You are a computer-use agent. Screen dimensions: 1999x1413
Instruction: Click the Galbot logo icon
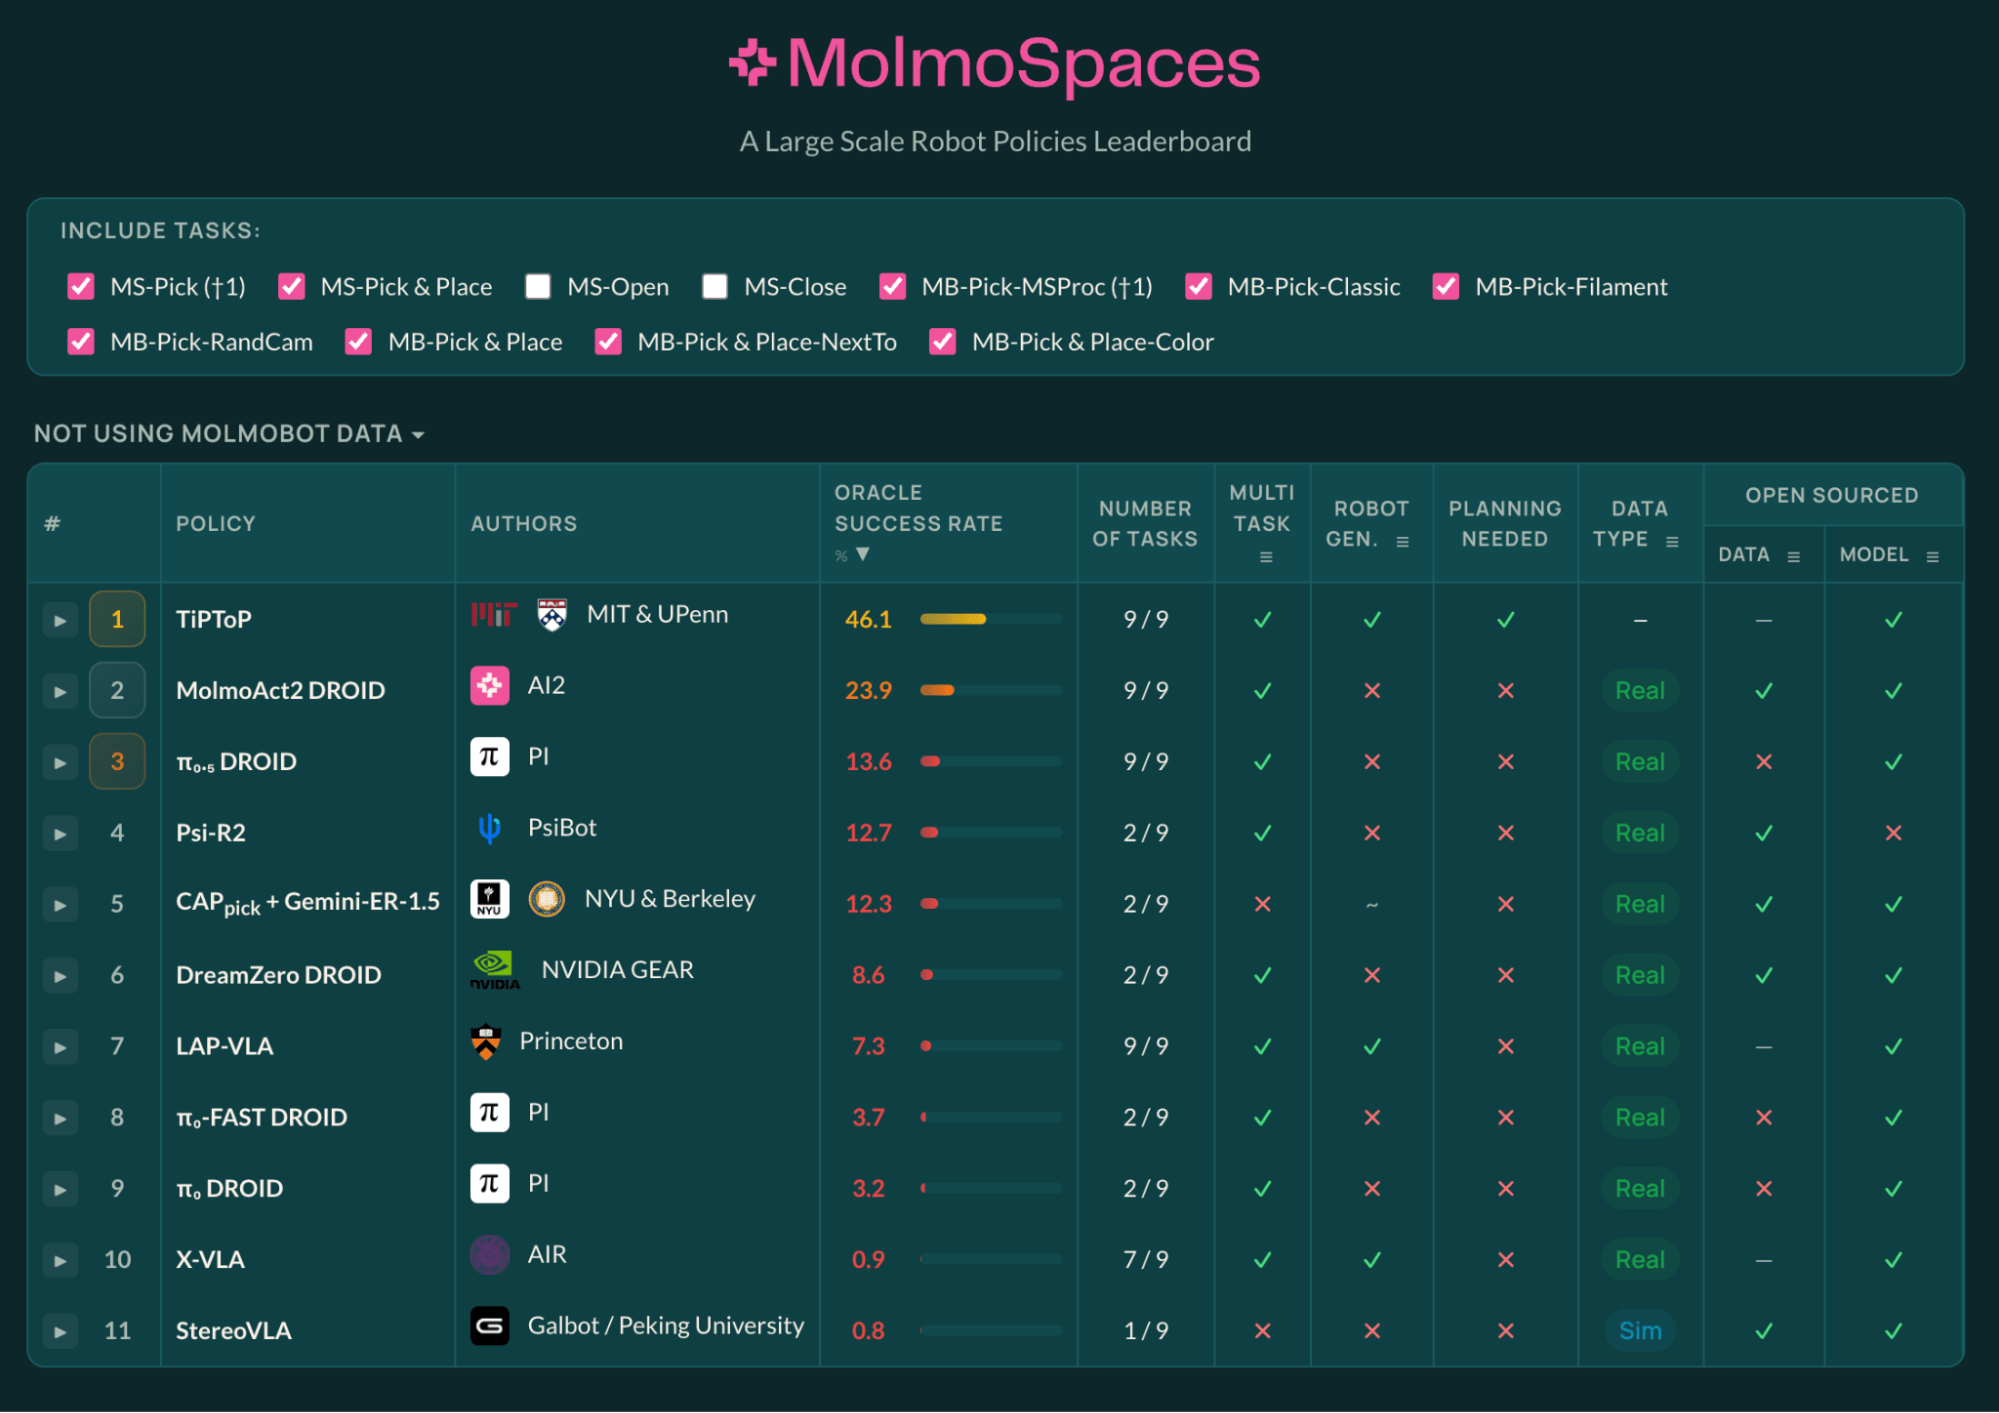pyautogui.click(x=490, y=1326)
